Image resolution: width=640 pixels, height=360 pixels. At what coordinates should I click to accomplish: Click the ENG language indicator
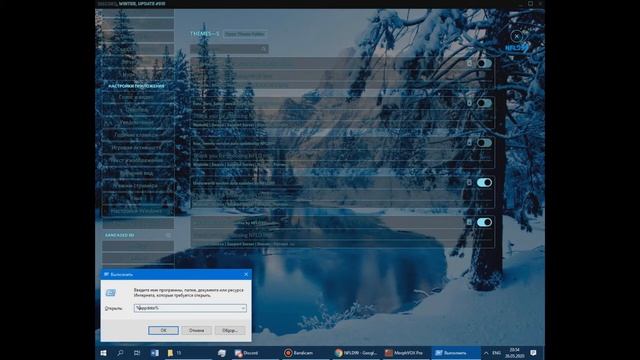pyautogui.click(x=496, y=353)
